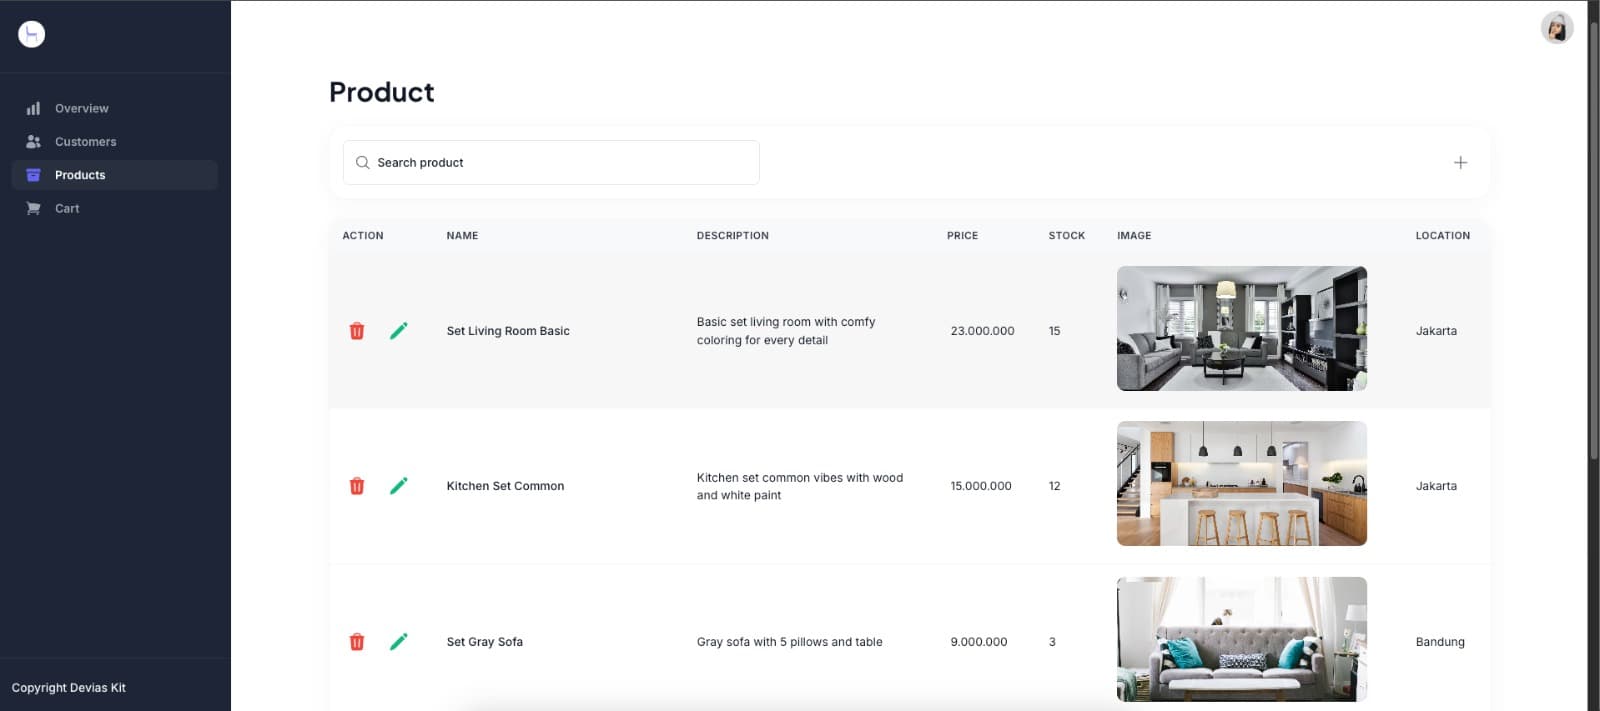This screenshot has width=1600, height=711.
Task: Focus the Search product field
Action: pyautogui.click(x=551, y=162)
